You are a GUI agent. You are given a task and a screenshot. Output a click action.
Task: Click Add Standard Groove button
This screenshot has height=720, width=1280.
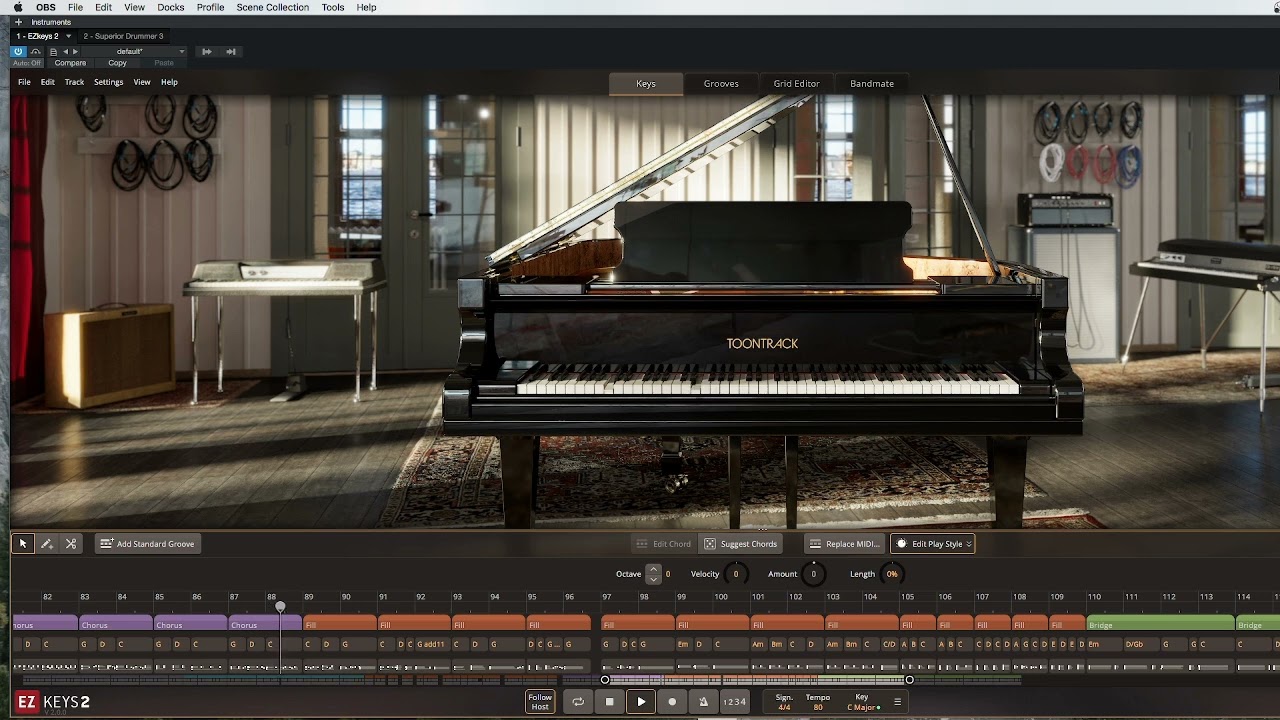(x=148, y=544)
